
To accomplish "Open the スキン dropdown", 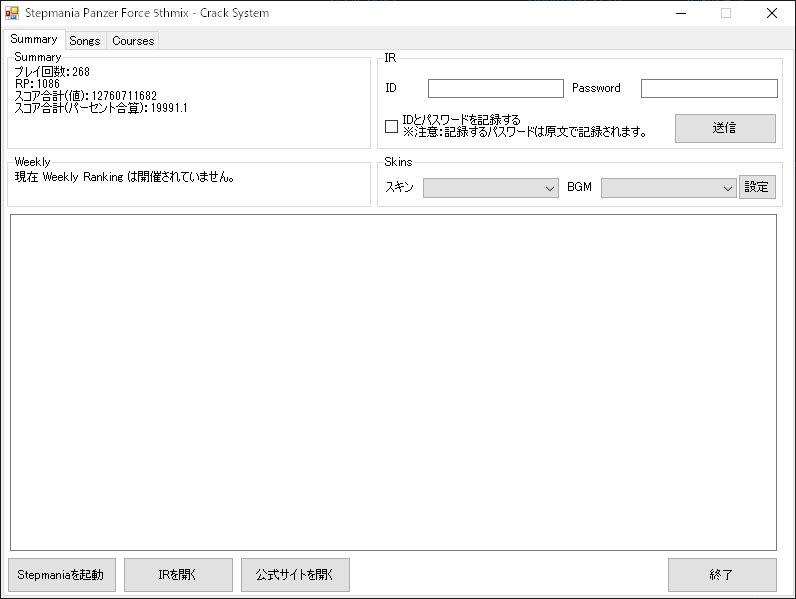I will (490, 188).
